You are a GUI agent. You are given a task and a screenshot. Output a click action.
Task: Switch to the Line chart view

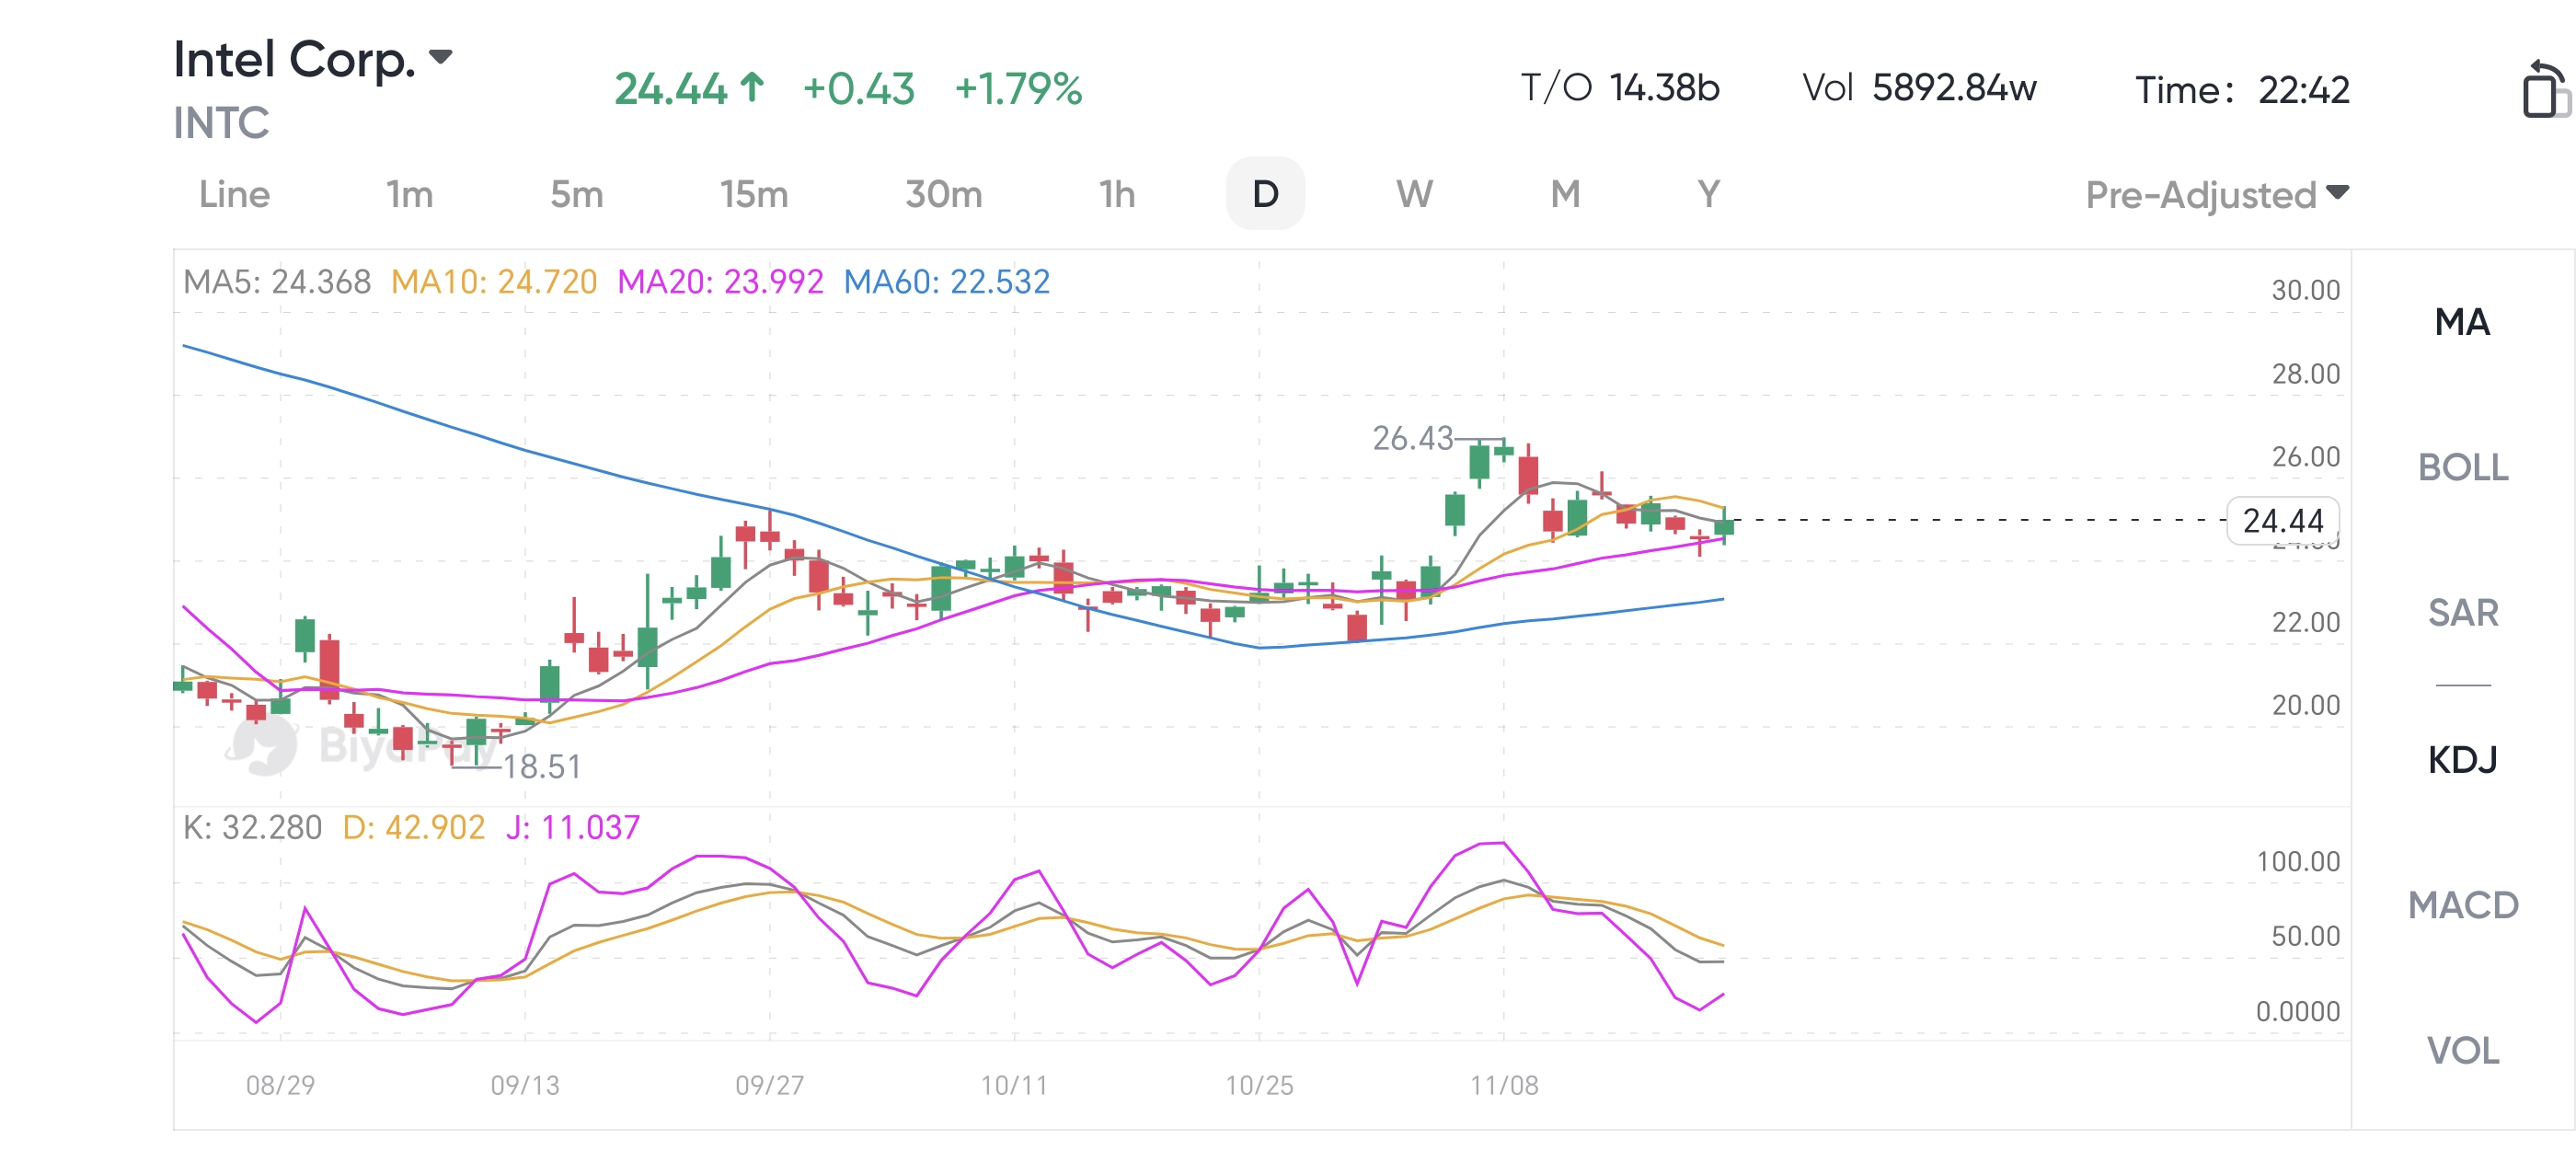pyautogui.click(x=234, y=194)
